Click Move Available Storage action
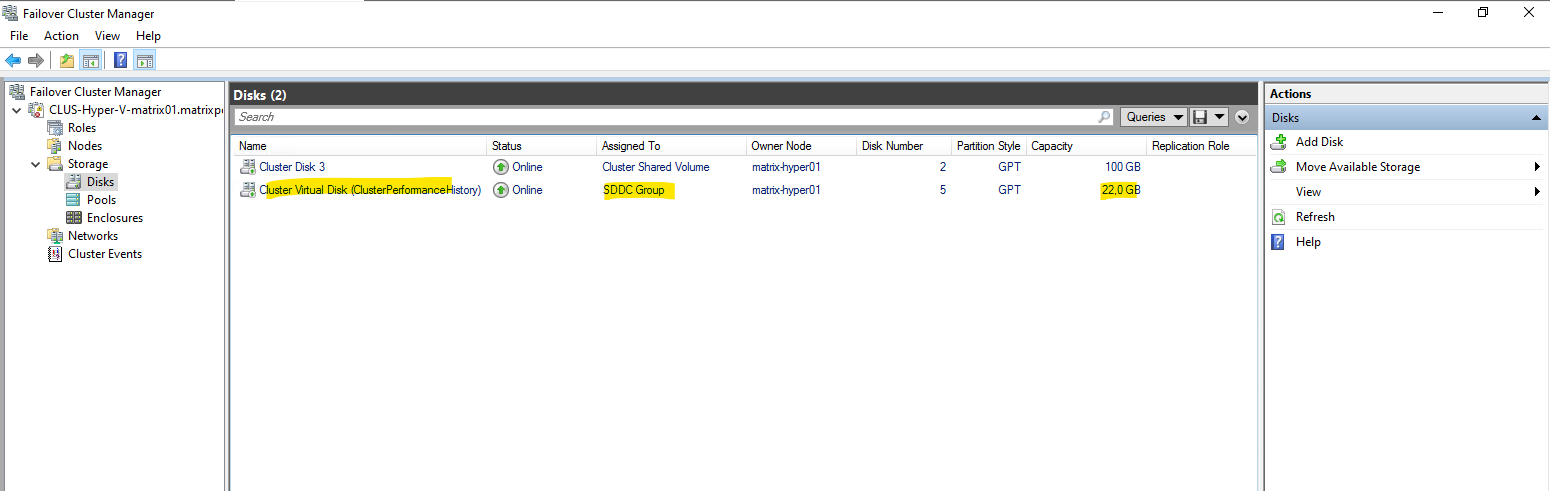This screenshot has width=1550, height=491. [1357, 167]
